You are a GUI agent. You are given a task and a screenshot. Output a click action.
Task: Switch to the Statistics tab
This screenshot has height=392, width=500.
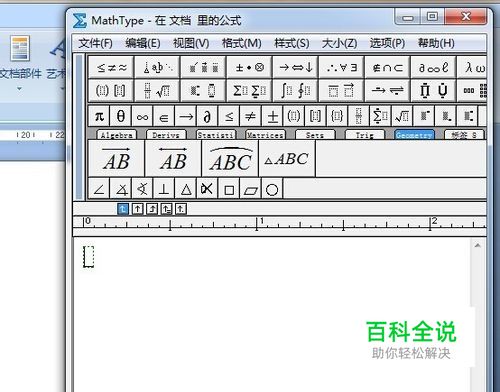(216, 135)
